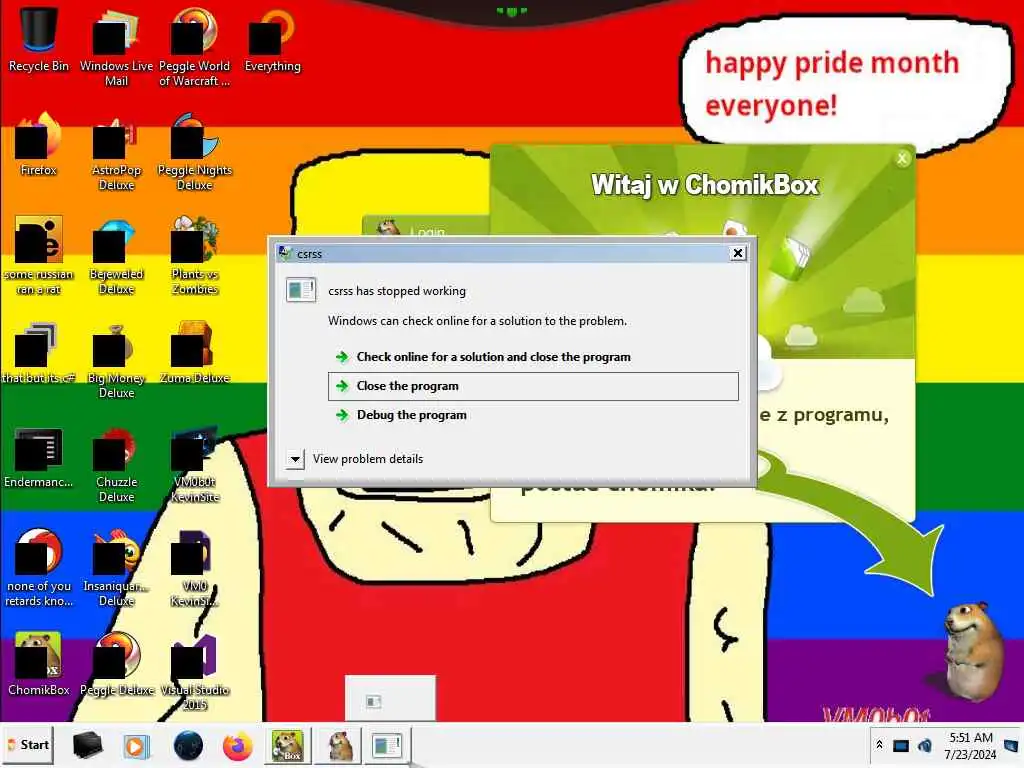This screenshot has width=1024, height=768.
Task: Select Plants vs Zombies desktop icon
Action: point(194,255)
